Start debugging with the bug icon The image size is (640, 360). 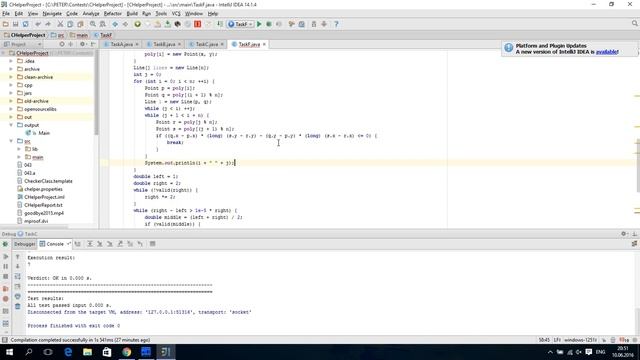pyautogui.click(x=269, y=24)
